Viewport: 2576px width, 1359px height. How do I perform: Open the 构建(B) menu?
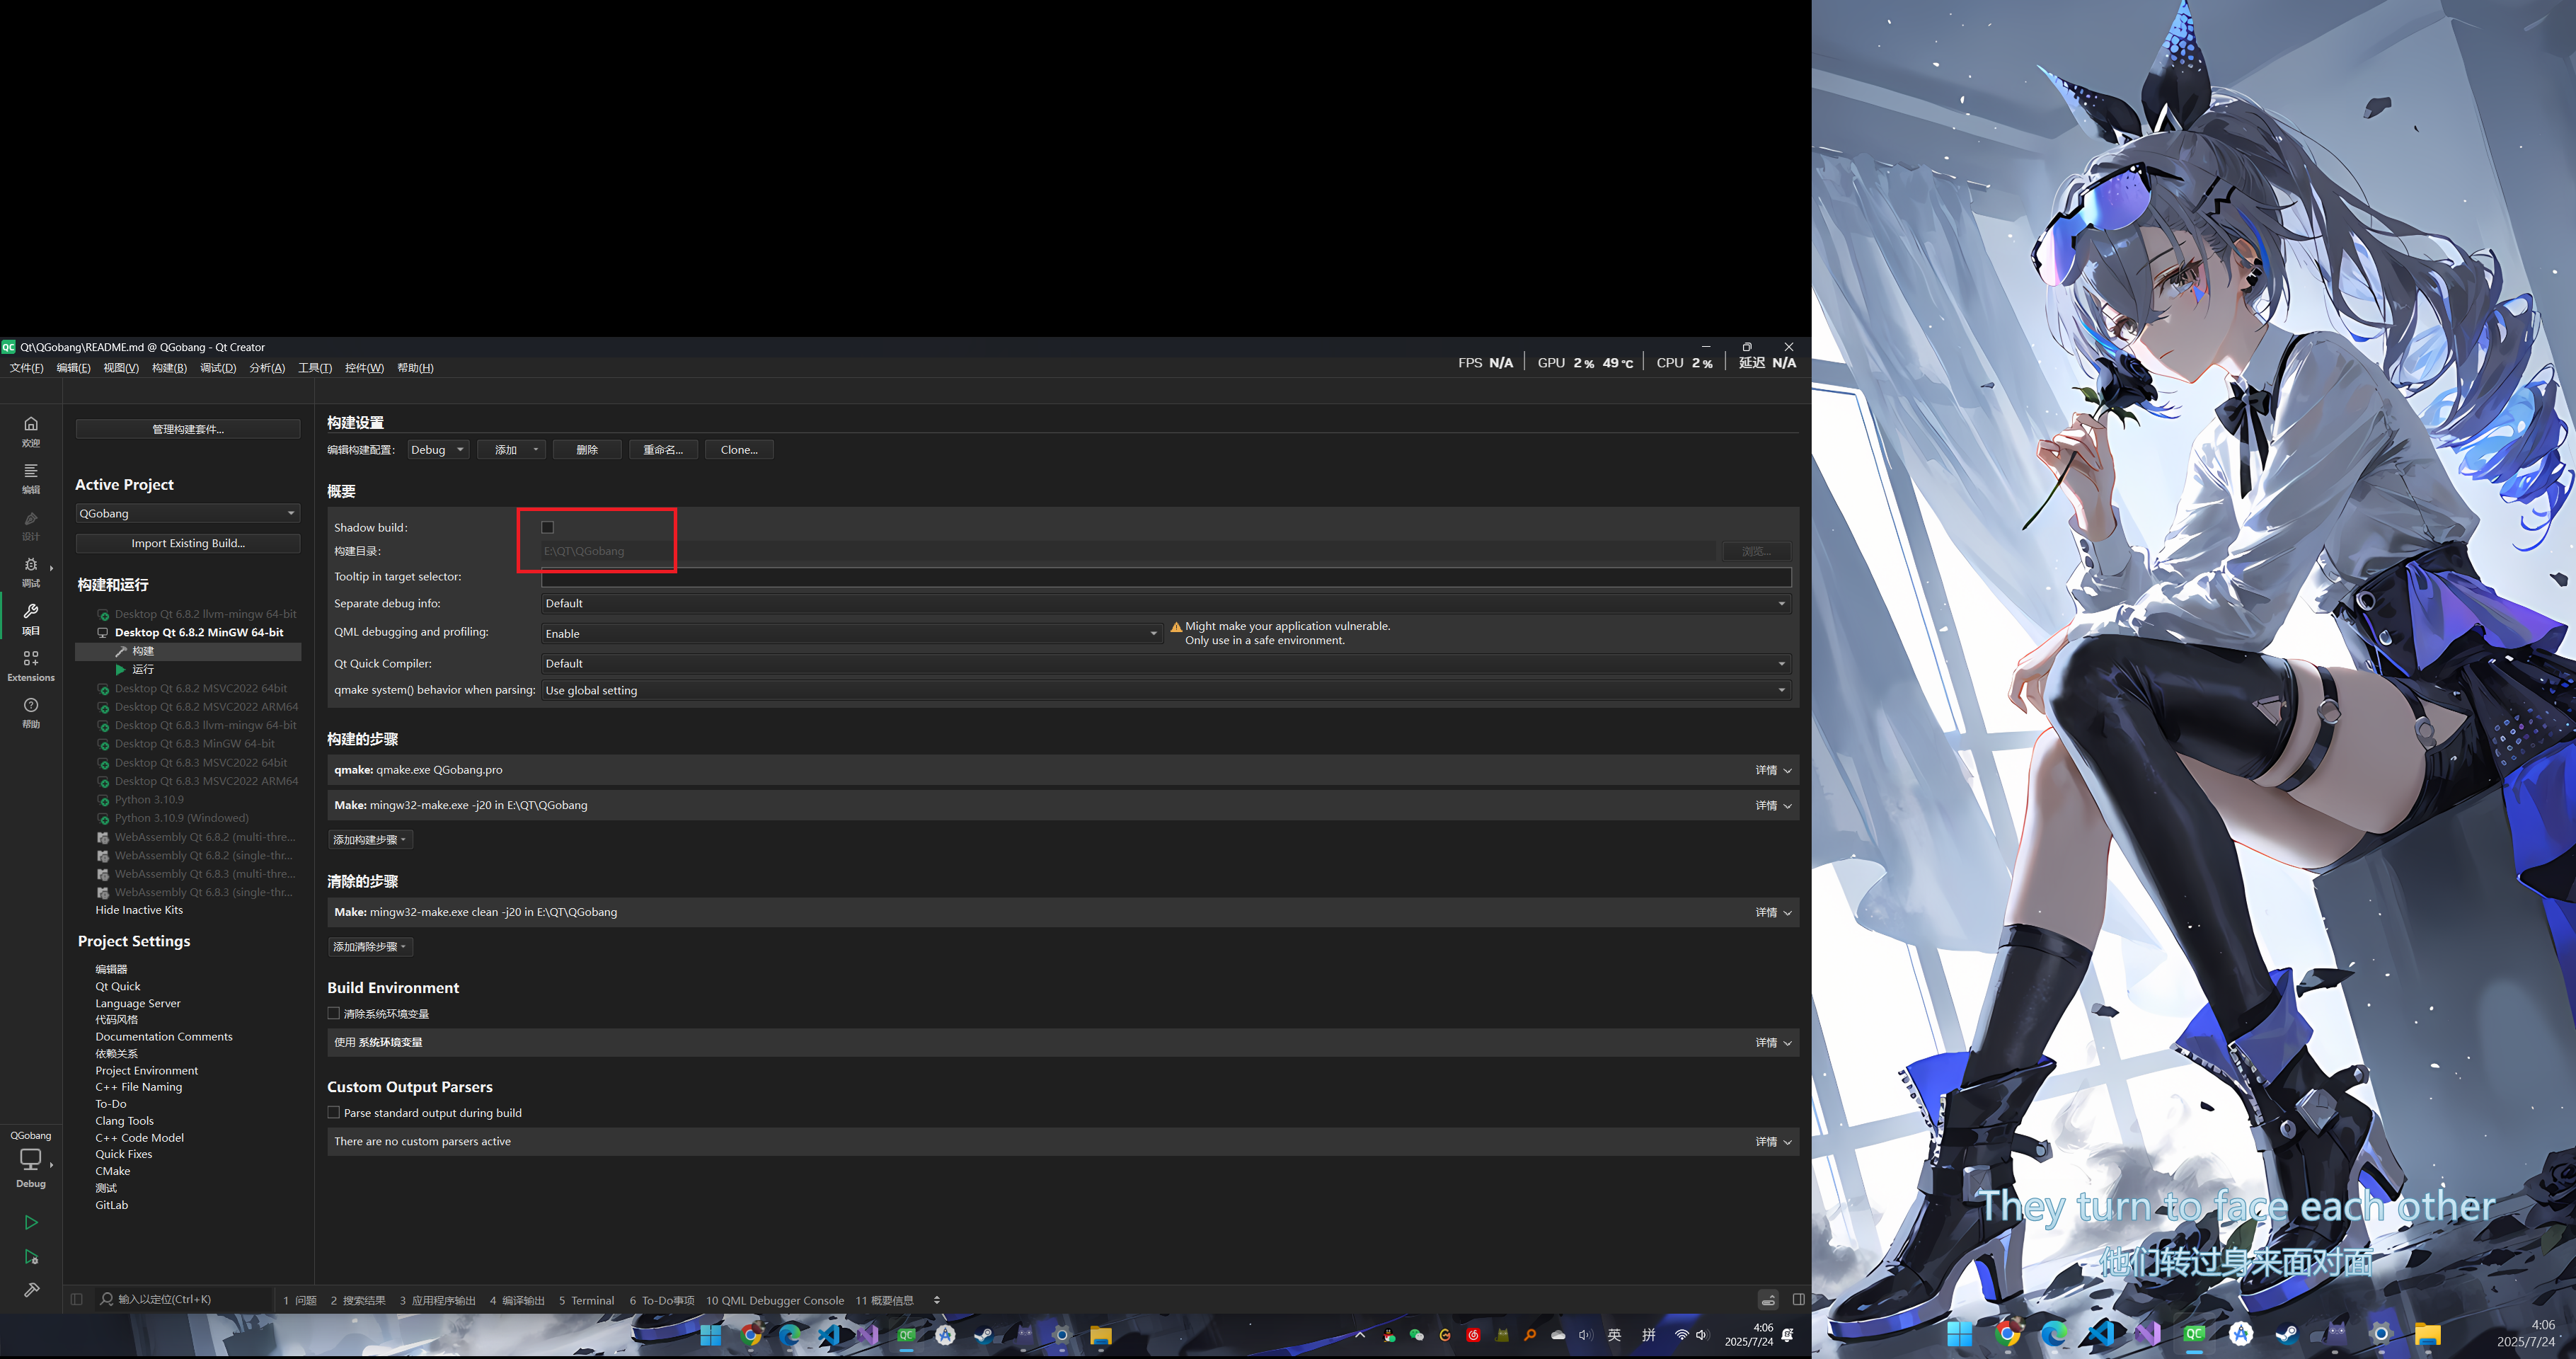tap(169, 368)
